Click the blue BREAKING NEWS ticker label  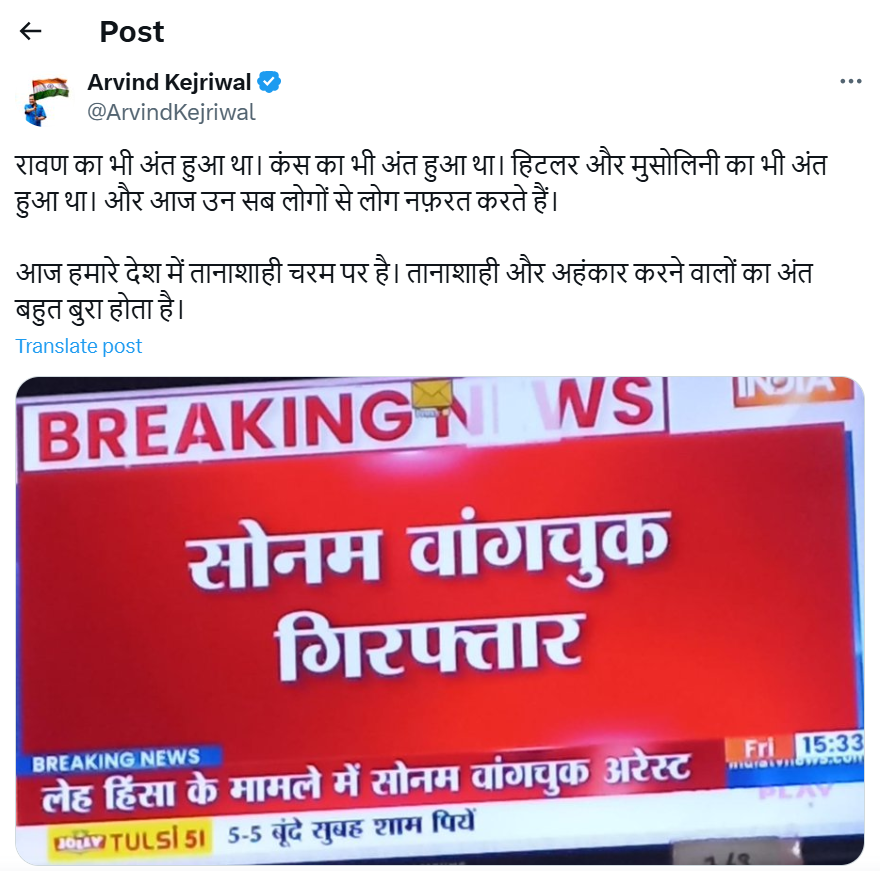(118, 760)
